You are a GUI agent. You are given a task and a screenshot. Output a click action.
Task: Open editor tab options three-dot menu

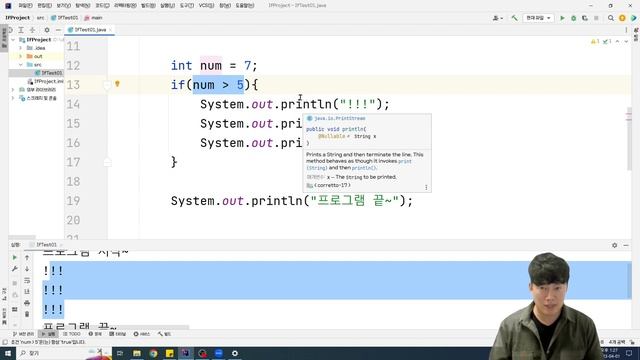point(626,30)
